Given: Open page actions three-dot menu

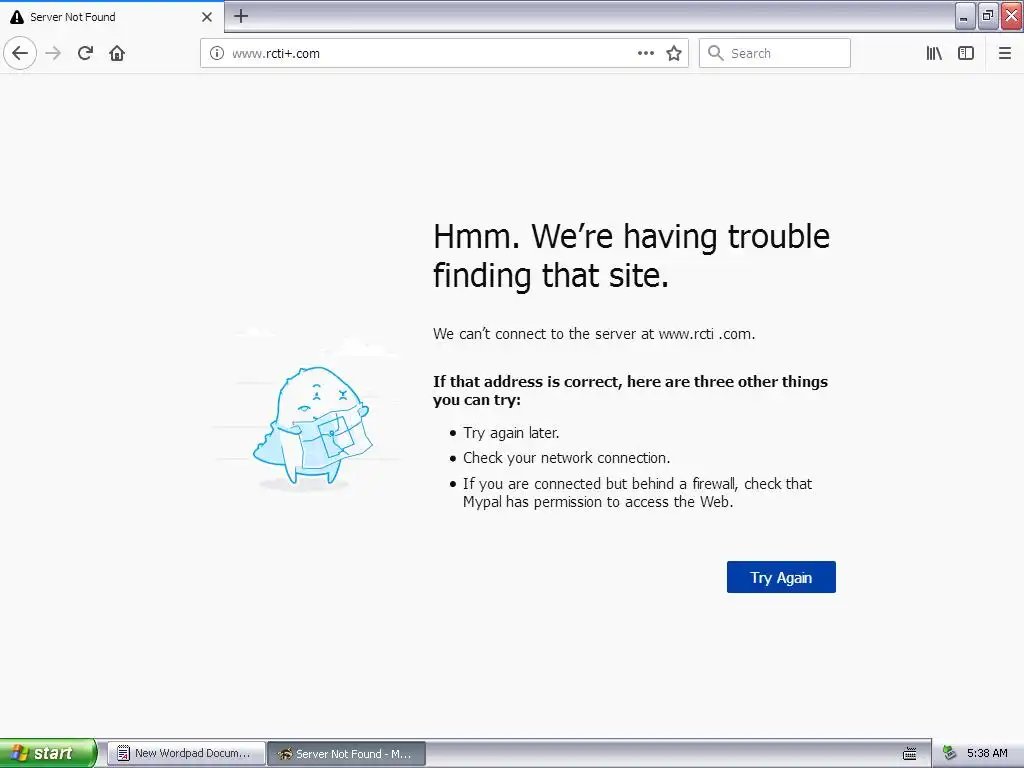Looking at the screenshot, I should (x=645, y=53).
